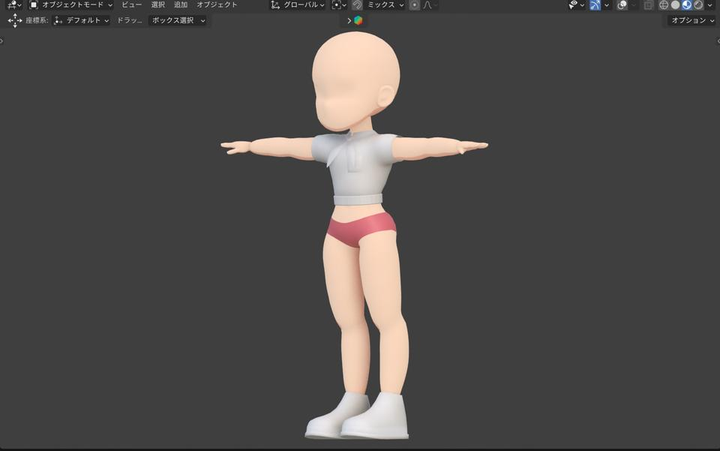Open the 選択 menu
Image resolution: width=720 pixels, height=451 pixels.
[158, 5]
